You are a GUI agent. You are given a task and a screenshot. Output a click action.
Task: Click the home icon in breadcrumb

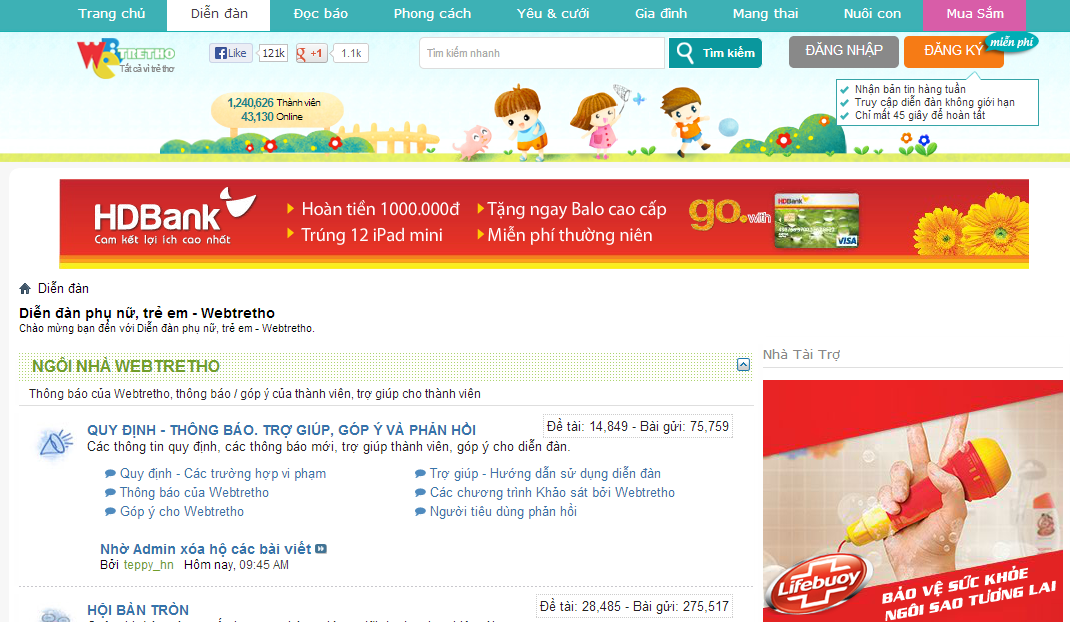(x=25, y=288)
